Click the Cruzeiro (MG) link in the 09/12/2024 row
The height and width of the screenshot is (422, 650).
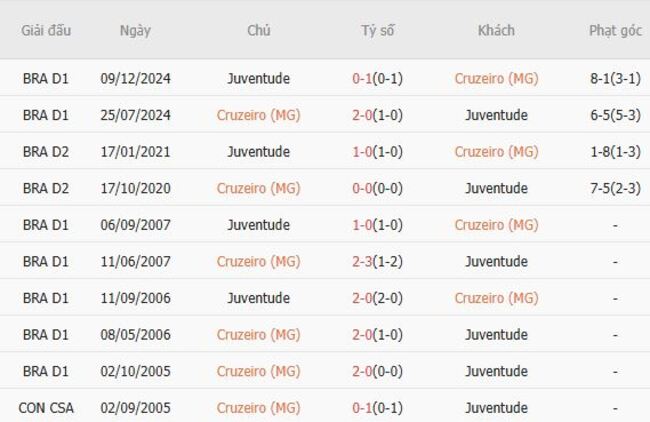pos(496,78)
